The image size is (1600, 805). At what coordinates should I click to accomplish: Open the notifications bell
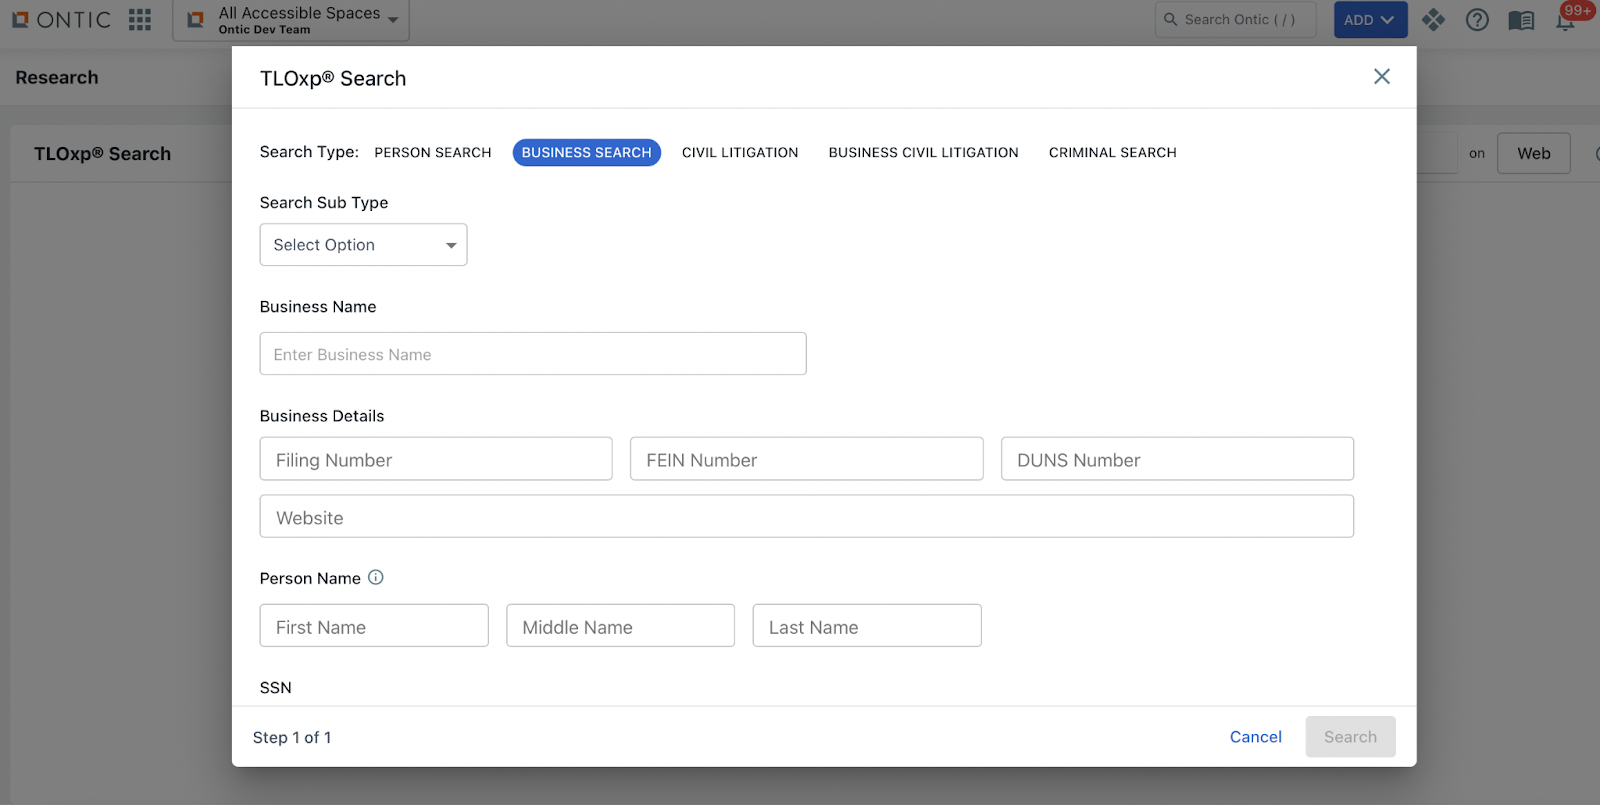pyautogui.click(x=1565, y=21)
